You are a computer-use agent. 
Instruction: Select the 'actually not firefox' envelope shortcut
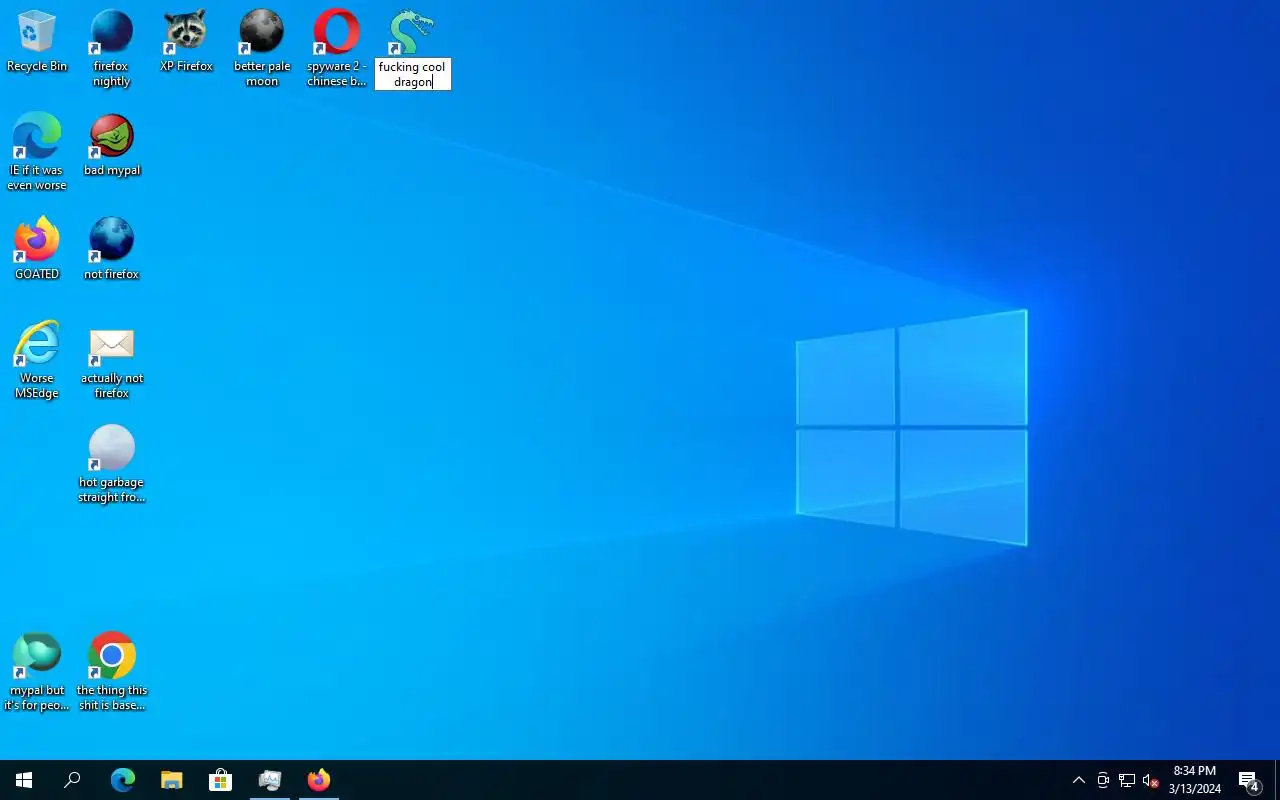[x=112, y=360]
